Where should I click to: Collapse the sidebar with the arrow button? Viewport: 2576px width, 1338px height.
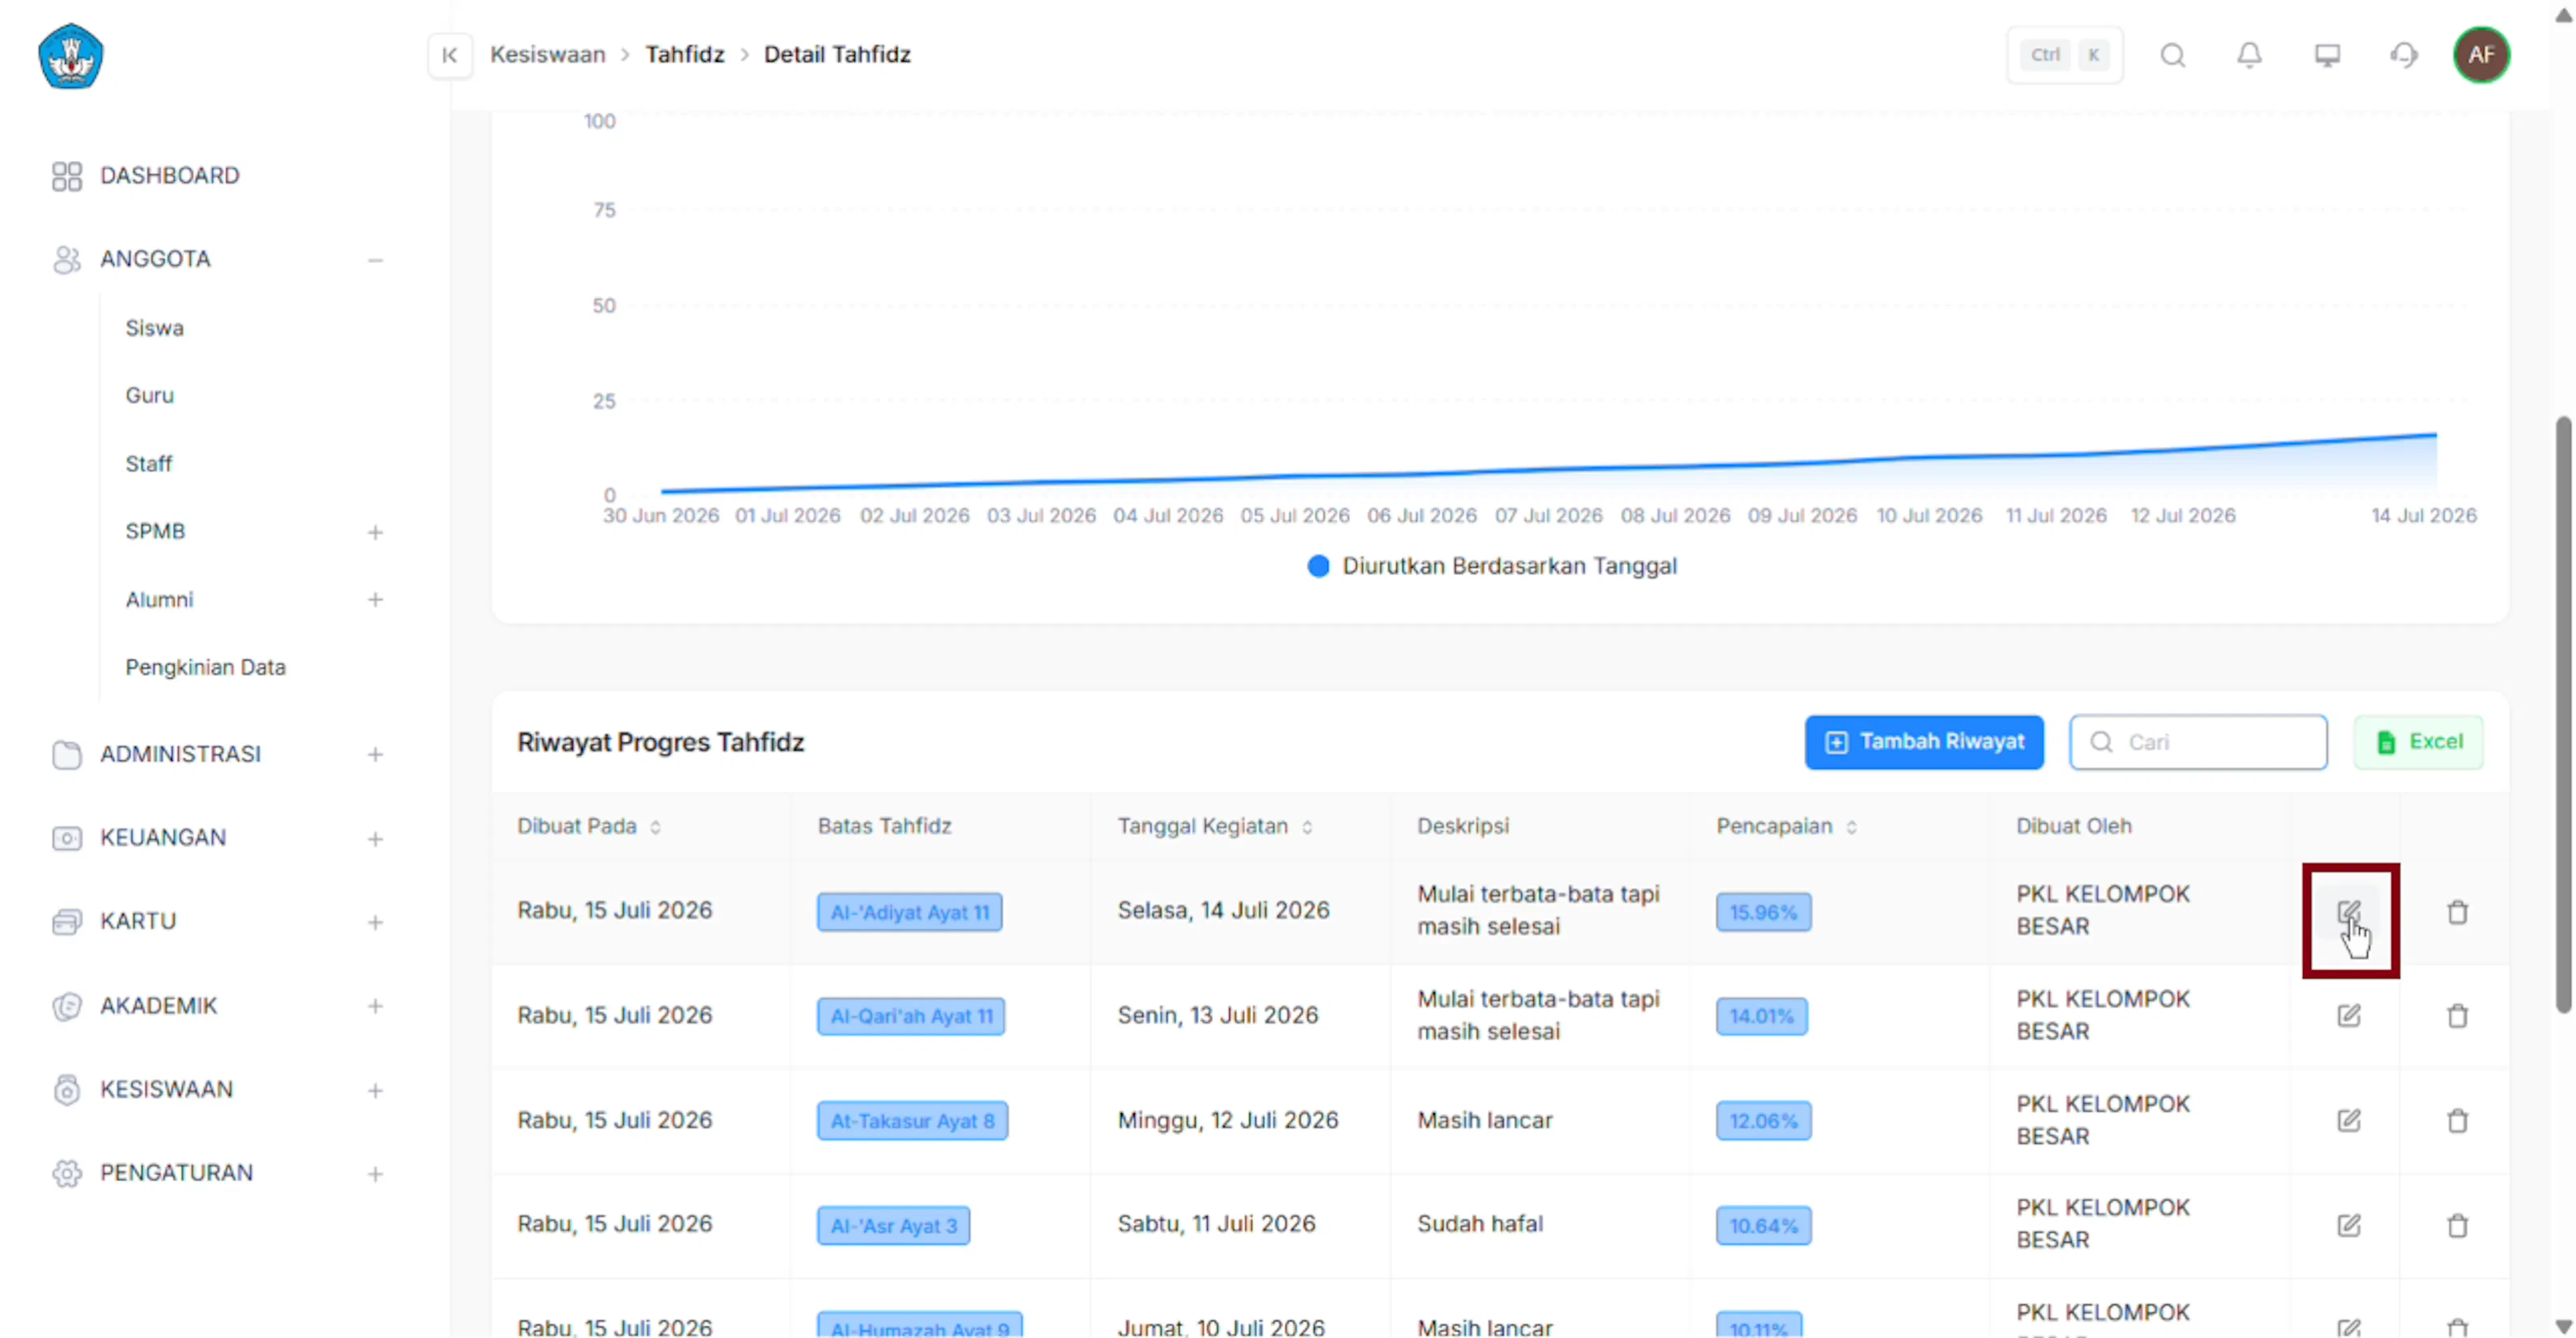(449, 55)
